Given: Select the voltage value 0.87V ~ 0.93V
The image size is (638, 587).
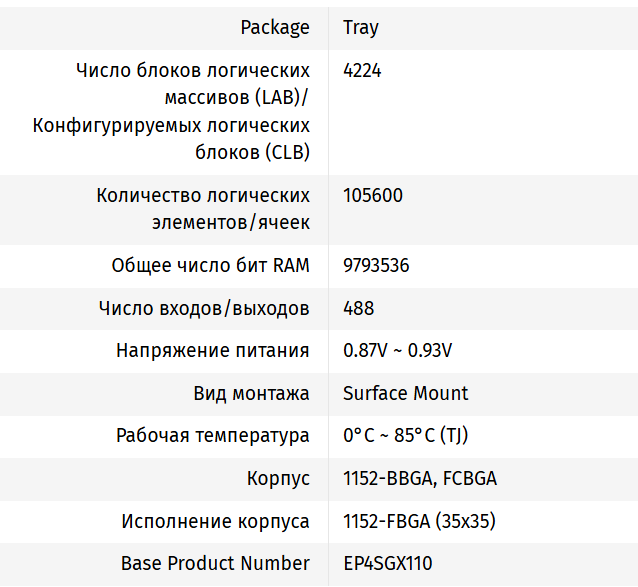Looking at the screenshot, I should (x=397, y=351).
